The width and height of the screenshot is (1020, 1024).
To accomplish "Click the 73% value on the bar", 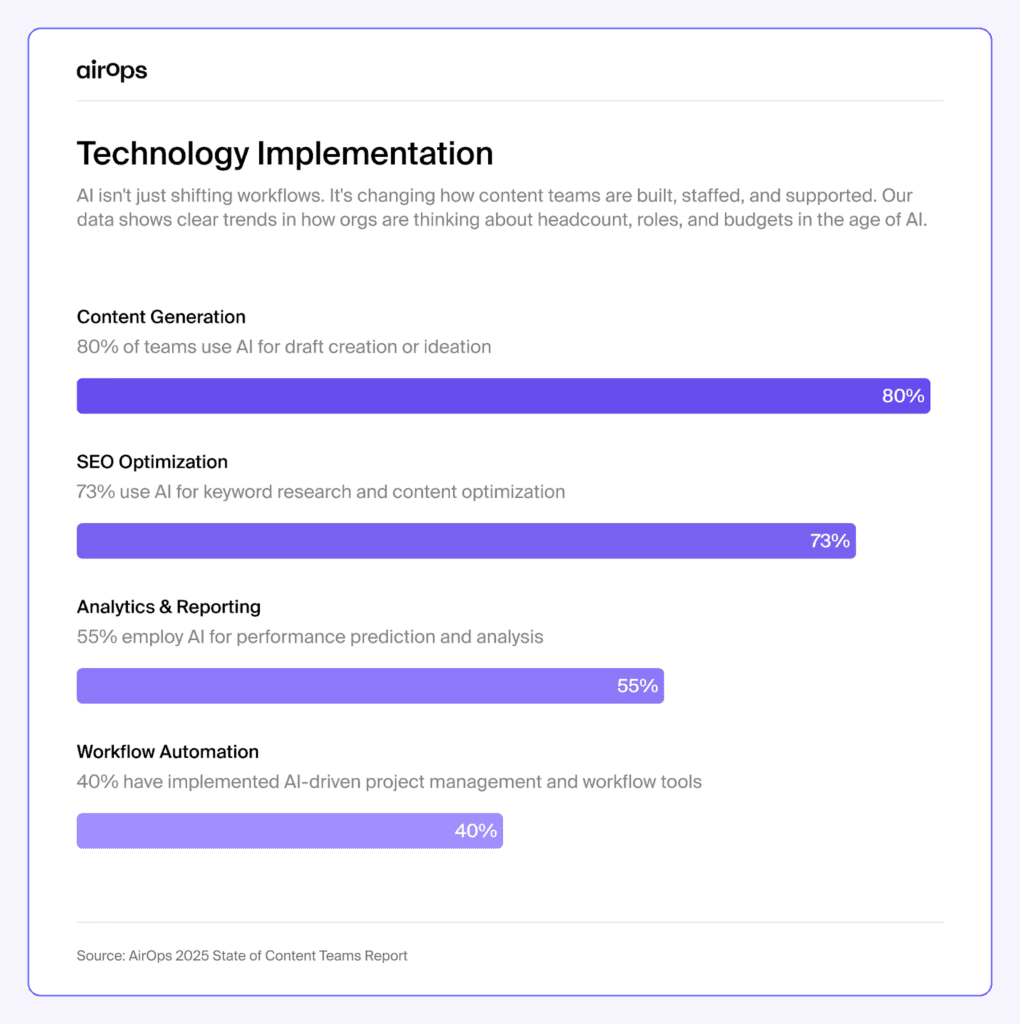I will [830, 541].
